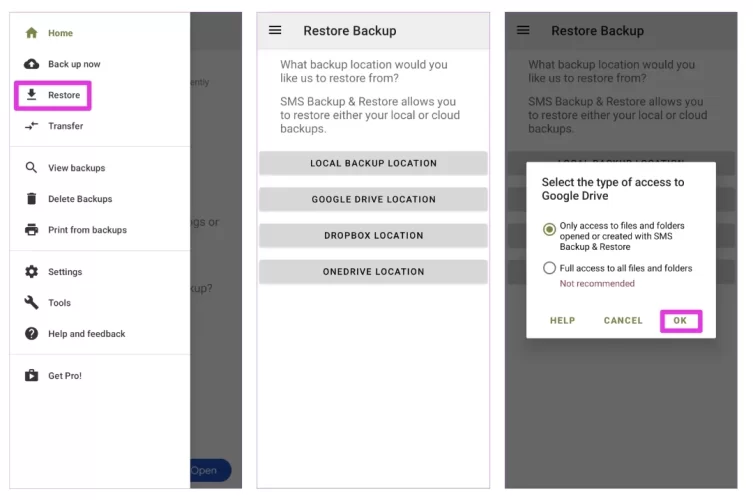Tap the DROPBOX LOCATION button
This screenshot has width=753, height=500.
click(x=373, y=236)
